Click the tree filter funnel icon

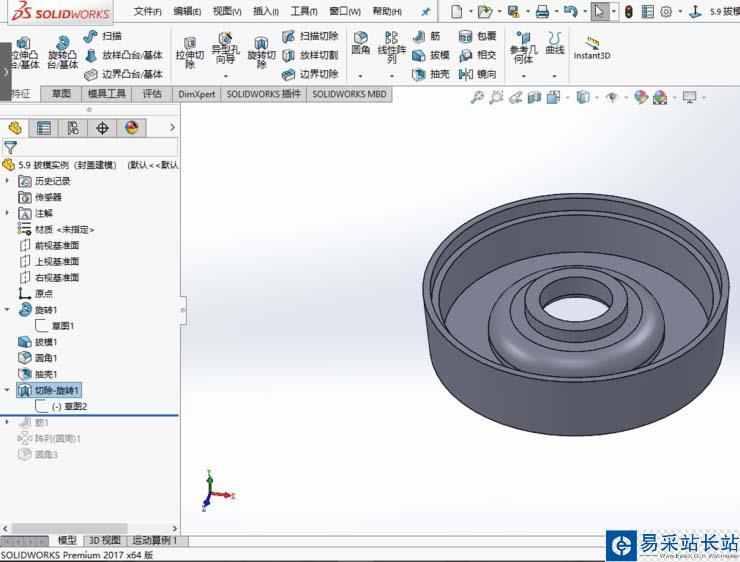(10, 148)
